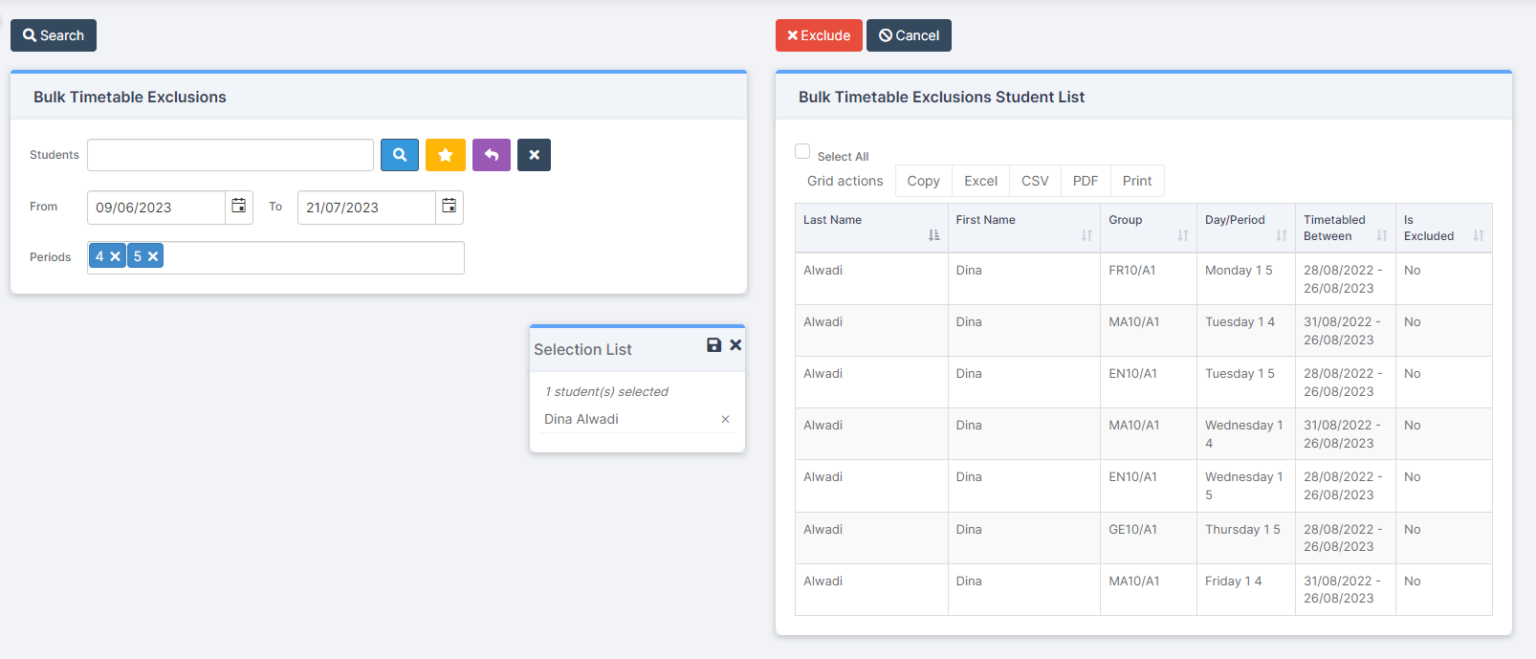Click into the Students input field

[230, 155]
